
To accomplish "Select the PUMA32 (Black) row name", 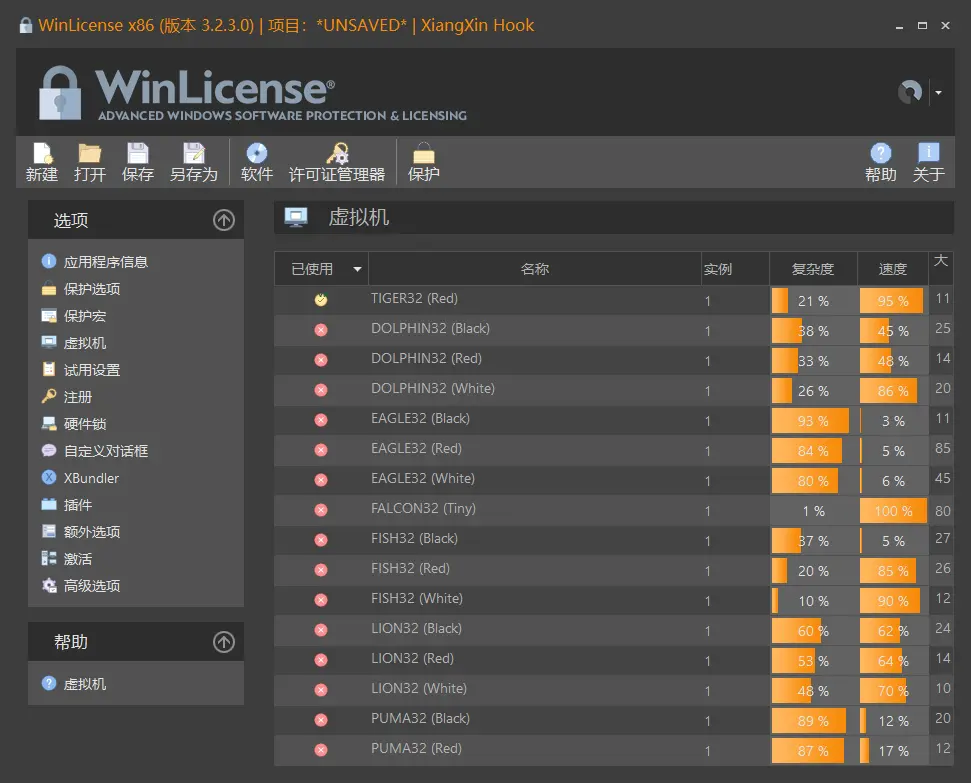I will coord(420,719).
